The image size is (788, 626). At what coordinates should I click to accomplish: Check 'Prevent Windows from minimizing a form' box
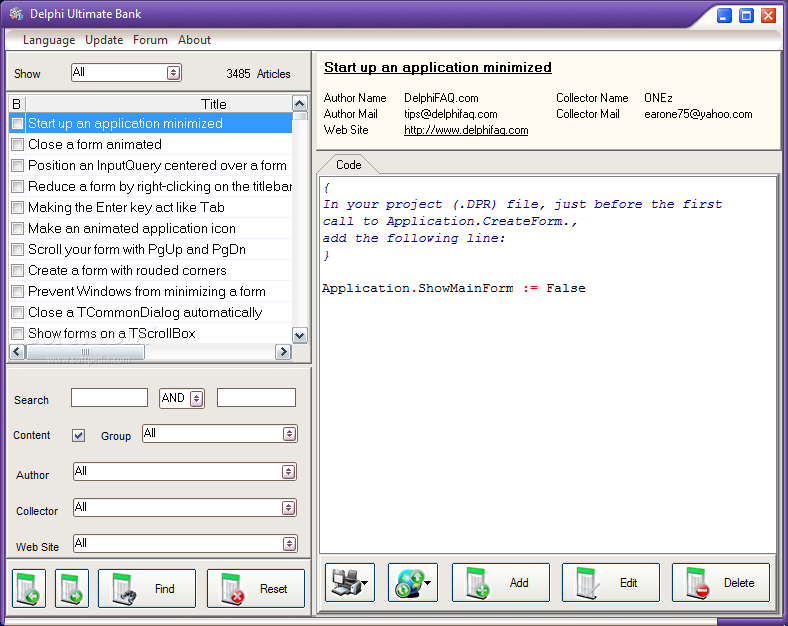[18, 291]
